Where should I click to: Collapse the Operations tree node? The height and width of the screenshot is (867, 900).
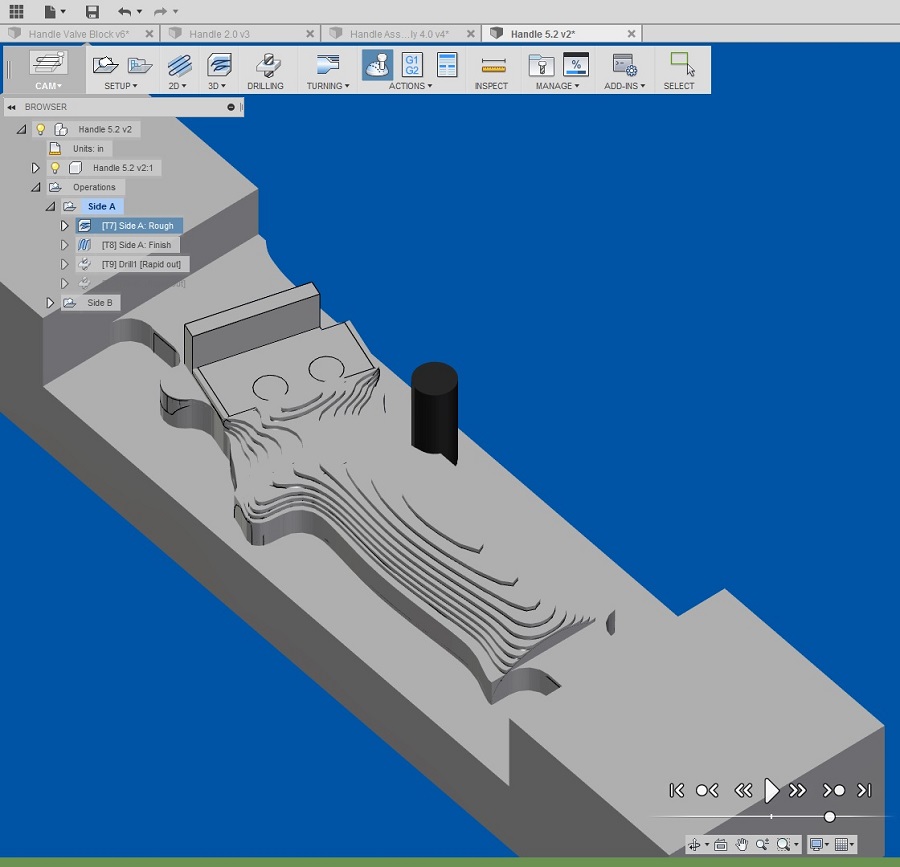36,187
